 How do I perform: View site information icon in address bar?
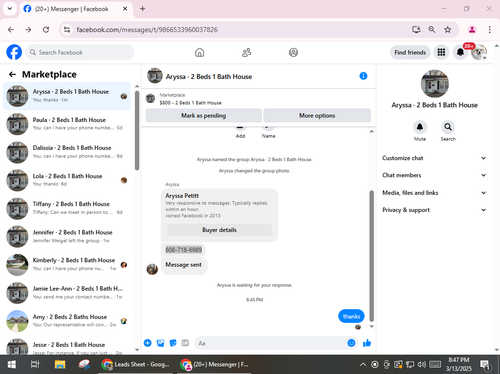tap(67, 30)
